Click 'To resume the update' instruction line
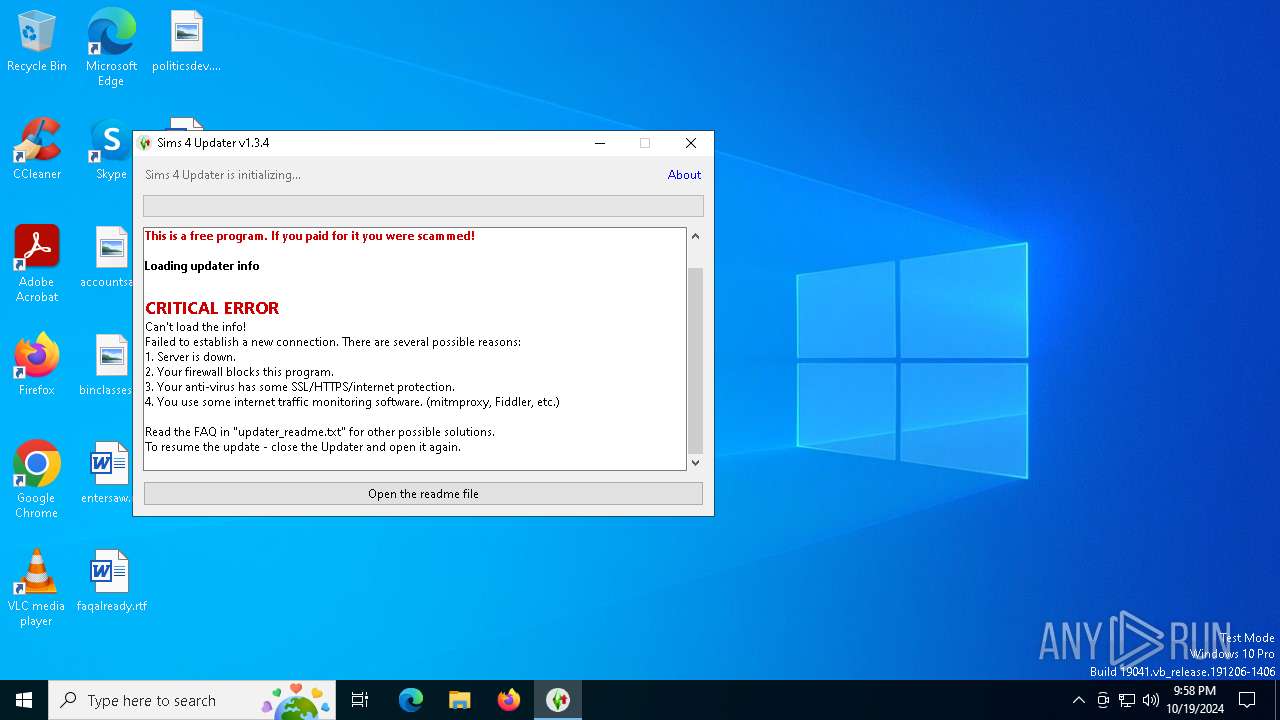The image size is (1280, 720). pyautogui.click(x=303, y=447)
